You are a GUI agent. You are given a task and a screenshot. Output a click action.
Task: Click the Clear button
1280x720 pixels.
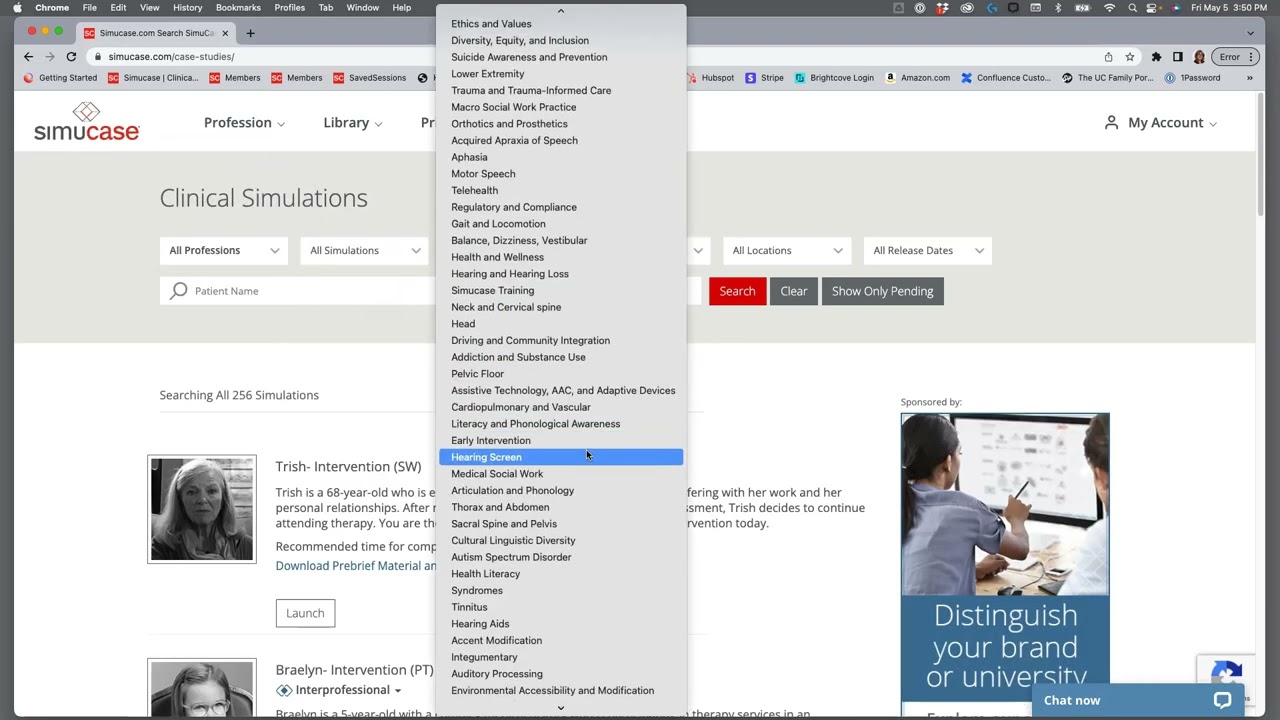pos(794,291)
